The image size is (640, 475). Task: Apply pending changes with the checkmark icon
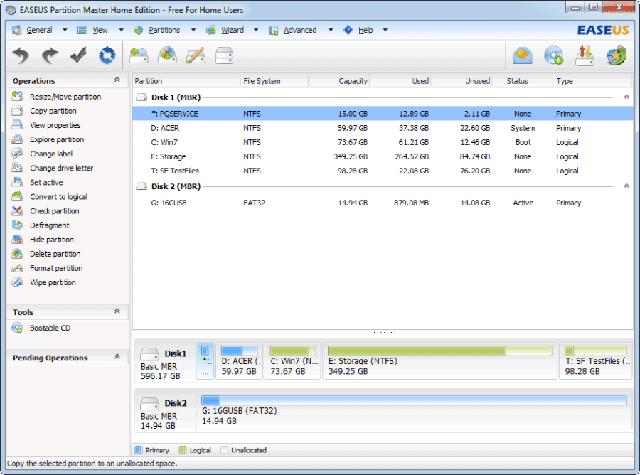[78, 55]
